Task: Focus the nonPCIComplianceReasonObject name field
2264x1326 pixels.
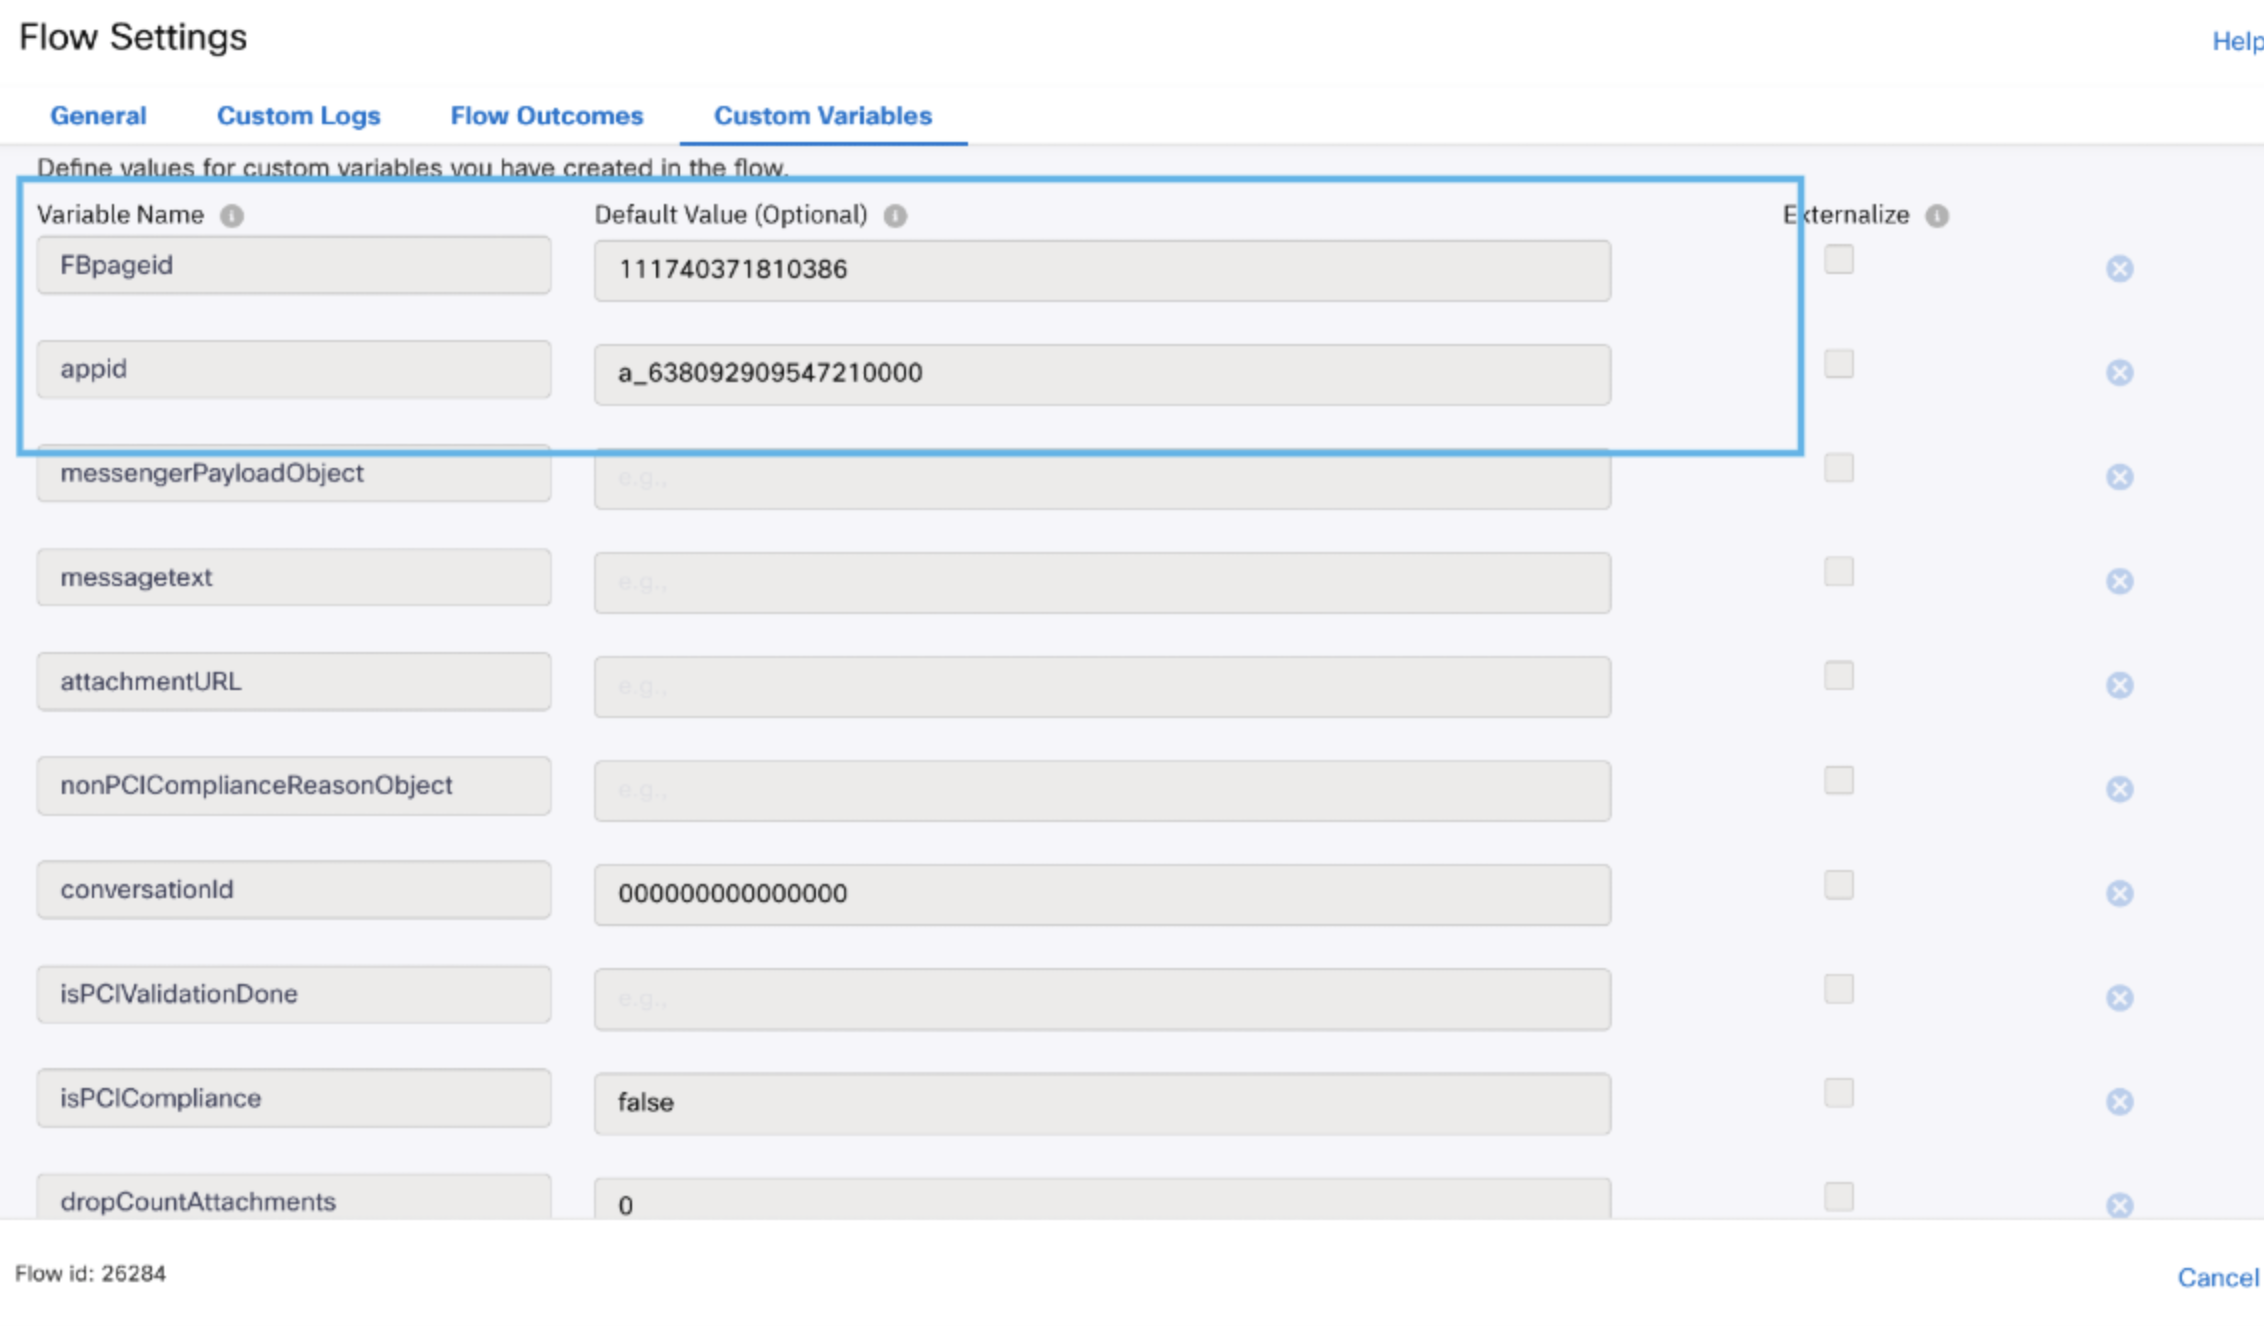Action: [294, 785]
